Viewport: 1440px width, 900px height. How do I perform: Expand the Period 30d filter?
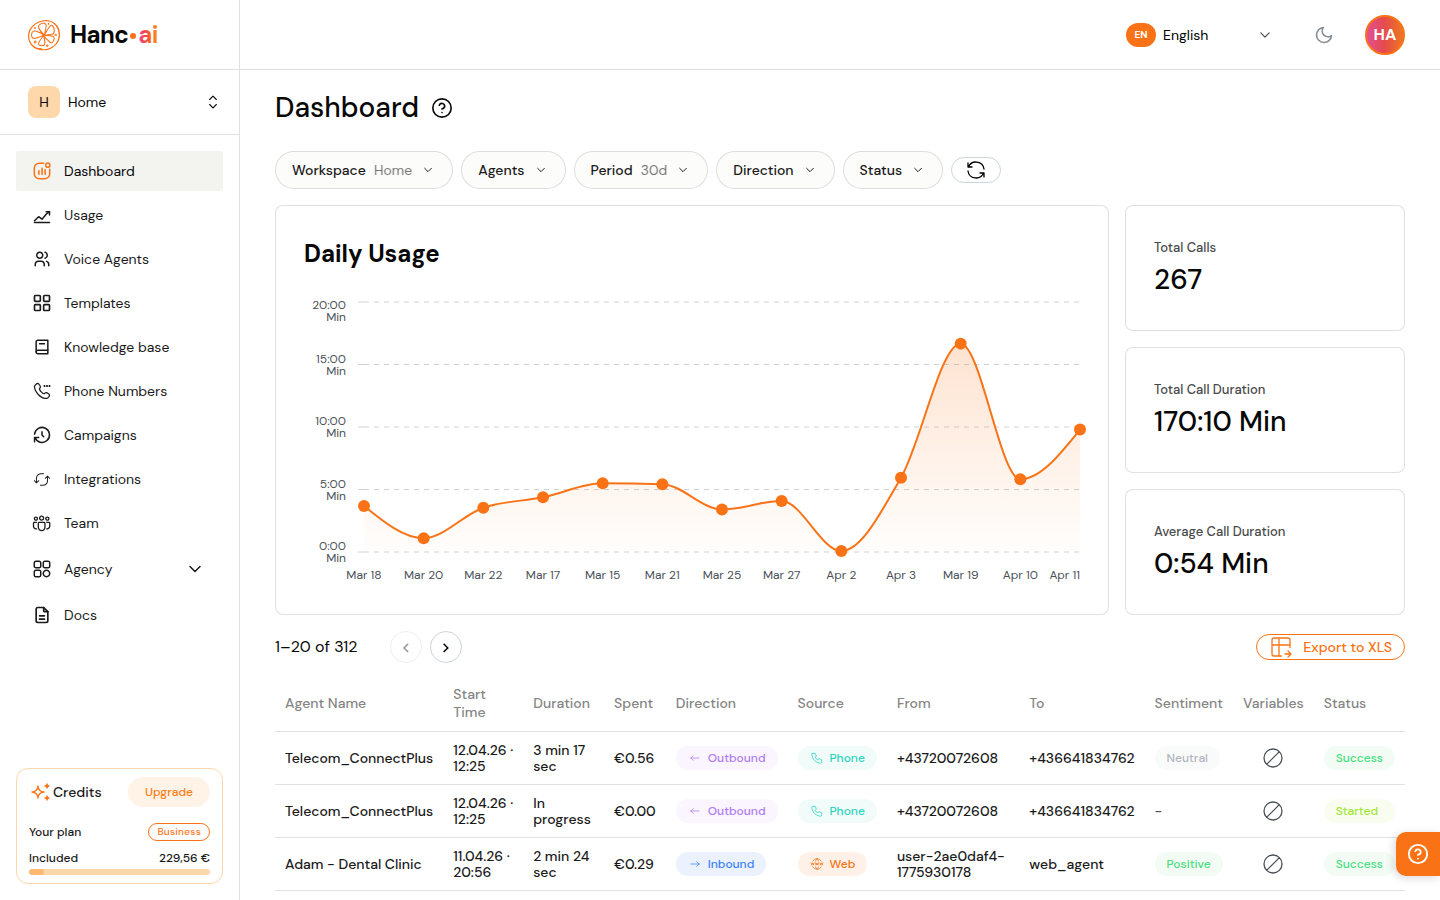(x=640, y=170)
